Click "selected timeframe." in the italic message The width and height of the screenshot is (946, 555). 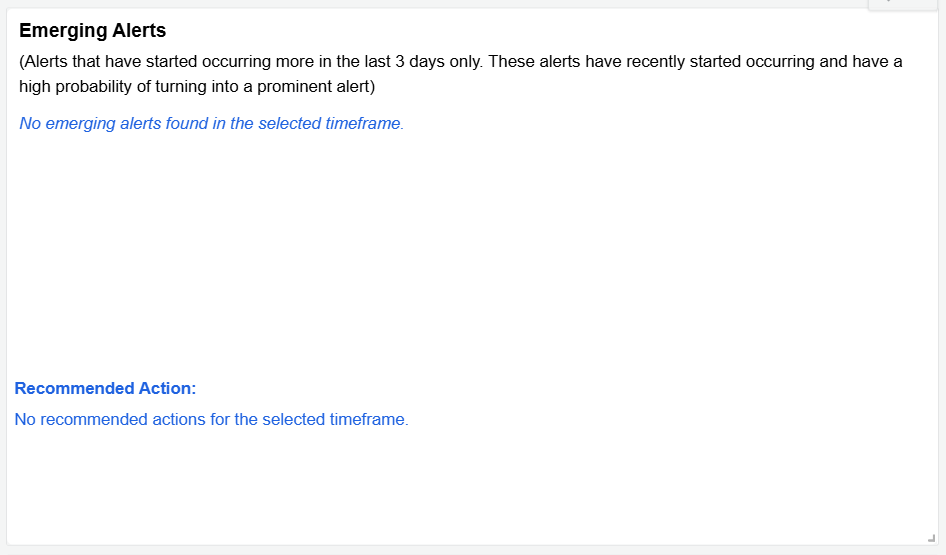[x=330, y=124]
